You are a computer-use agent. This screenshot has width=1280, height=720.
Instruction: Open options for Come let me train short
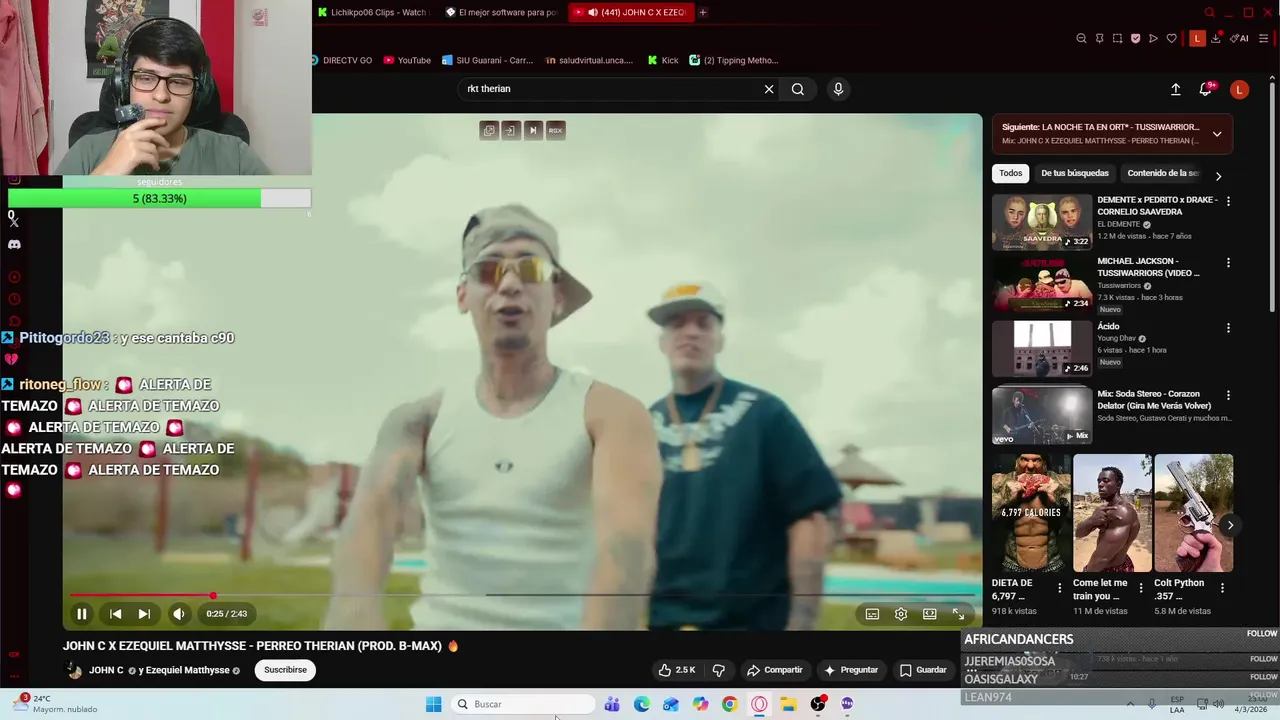pos(1141,588)
